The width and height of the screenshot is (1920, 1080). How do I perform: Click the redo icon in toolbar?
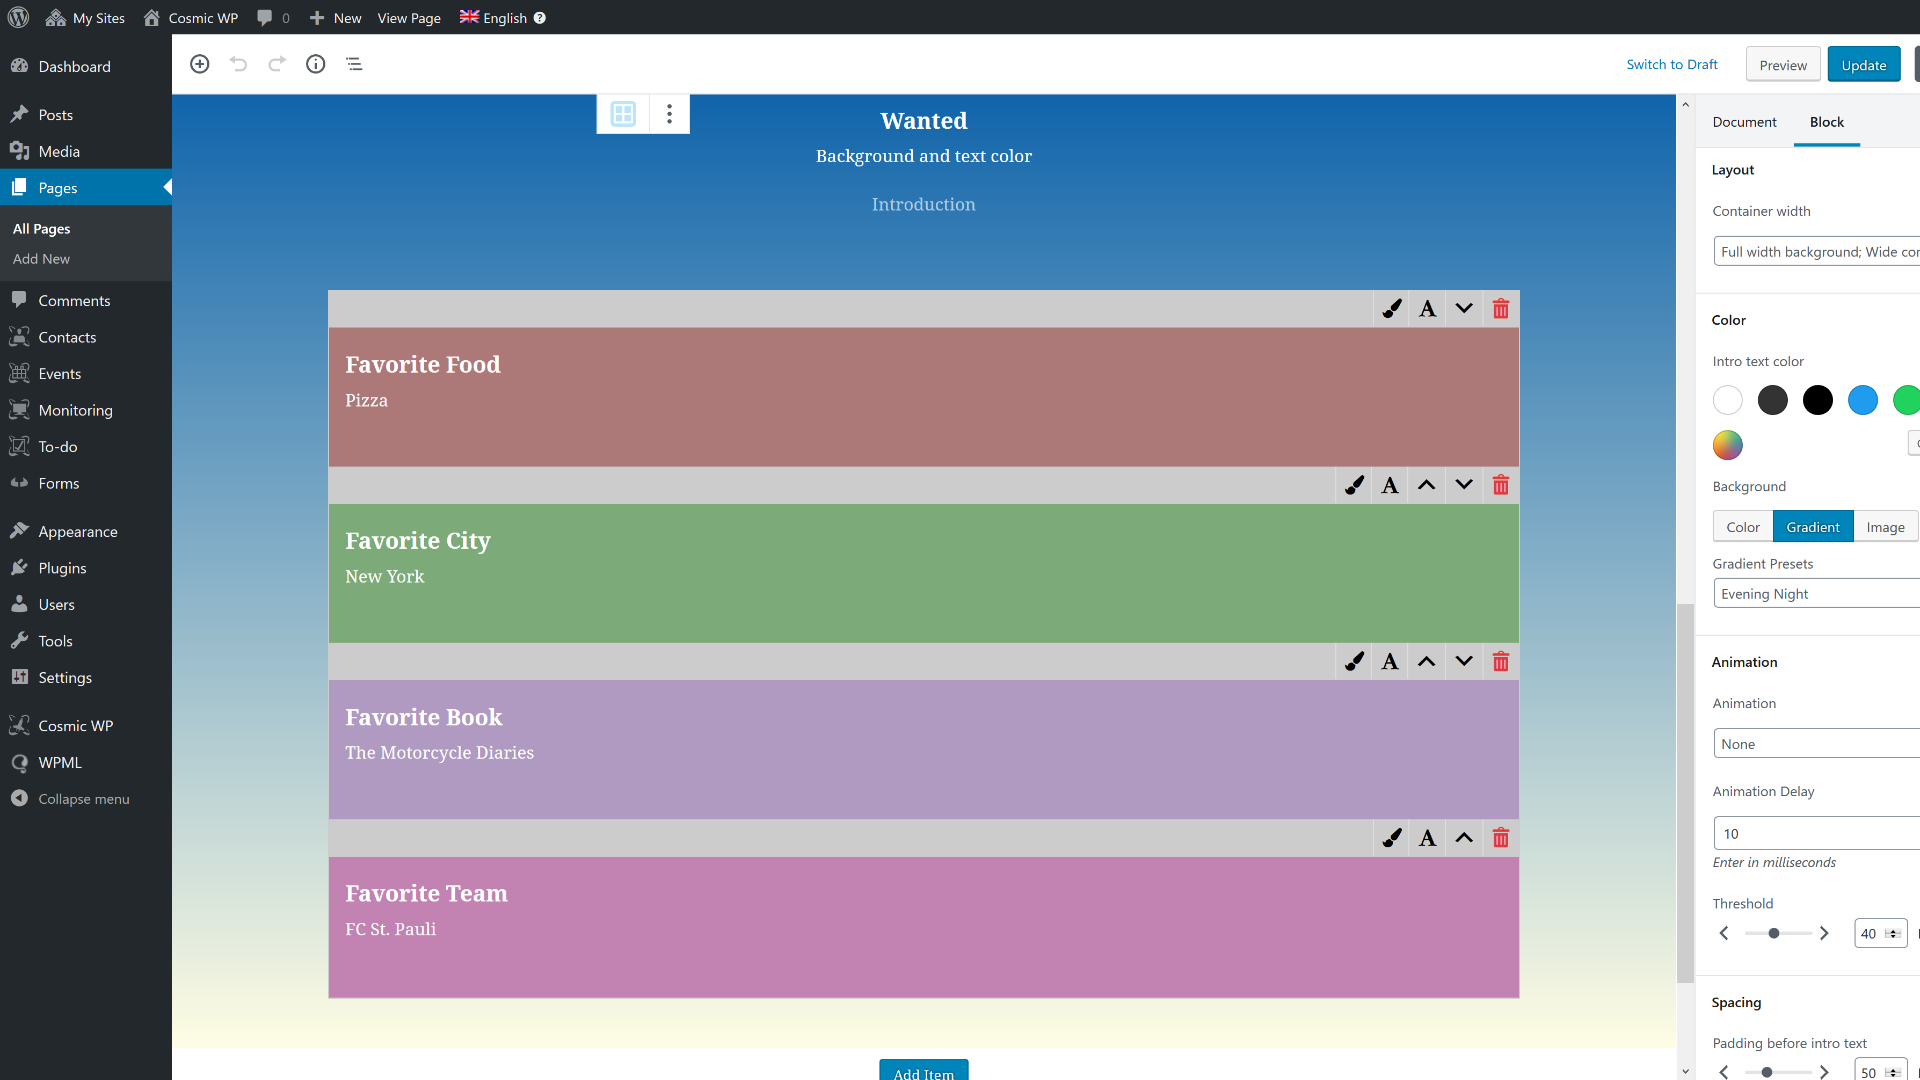[277, 63]
